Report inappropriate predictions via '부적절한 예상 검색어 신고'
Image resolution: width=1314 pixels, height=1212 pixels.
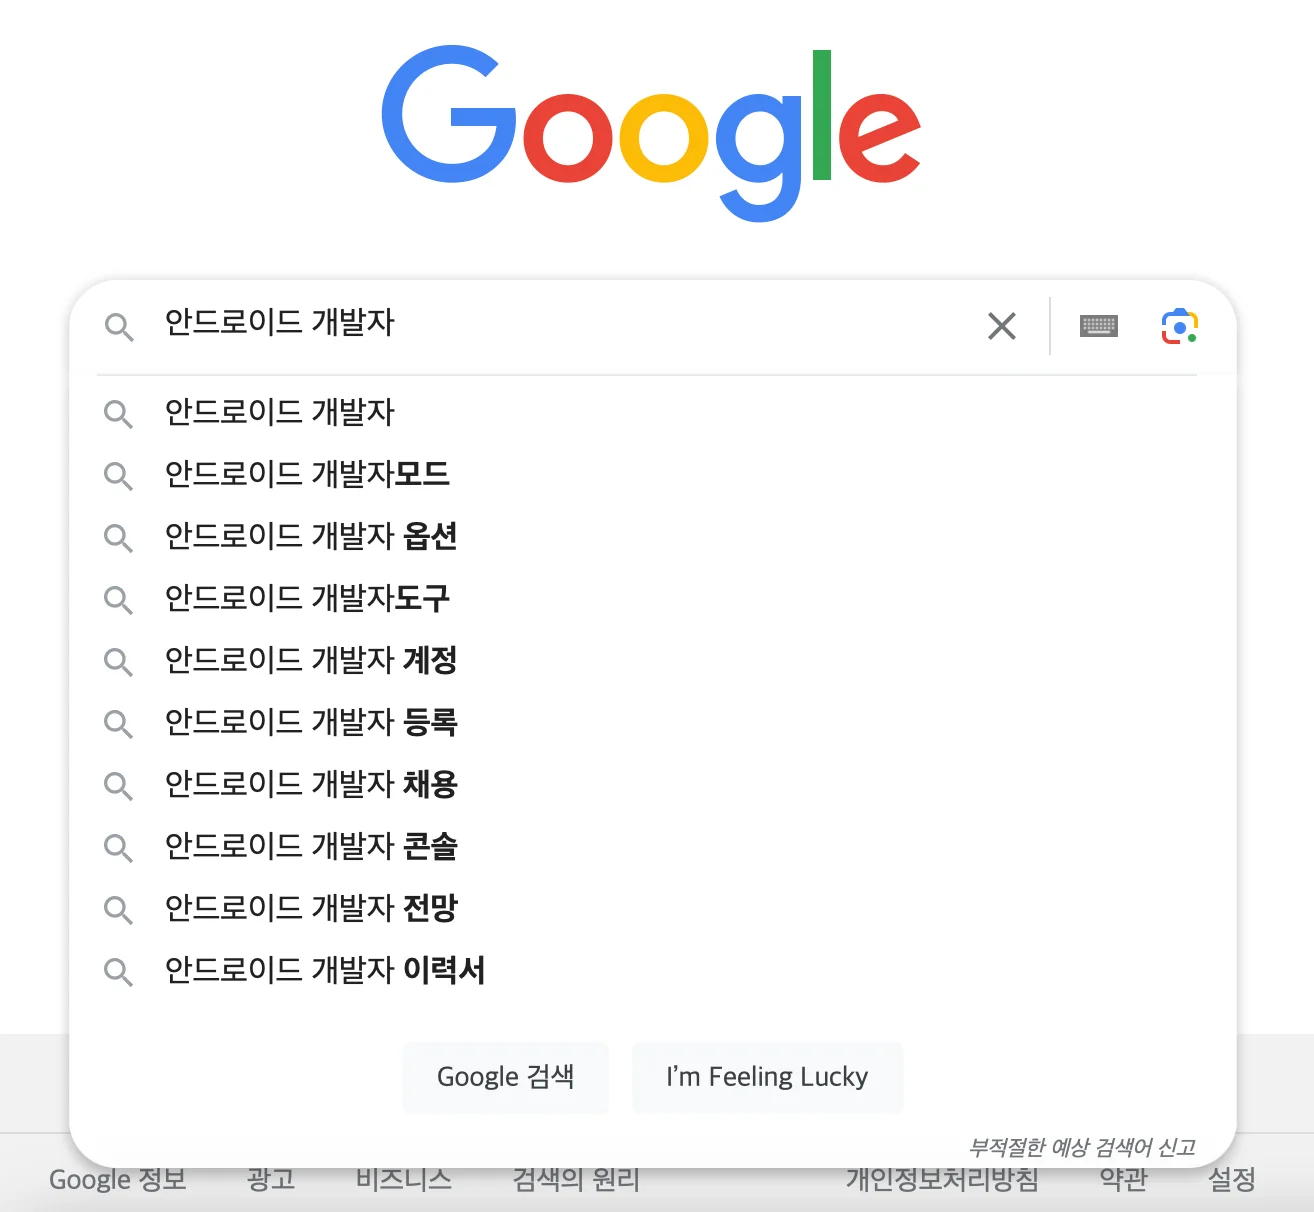[x=1084, y=1147]
